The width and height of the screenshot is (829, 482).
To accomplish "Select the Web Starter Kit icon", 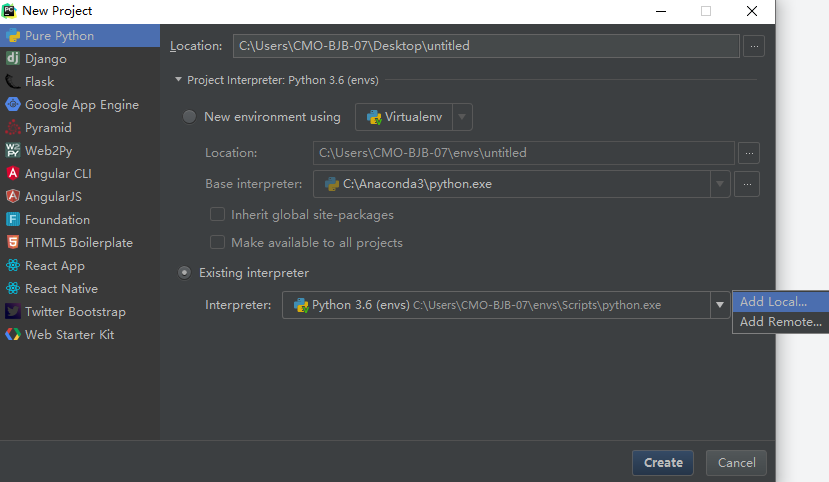I will [x=13, y=335].
